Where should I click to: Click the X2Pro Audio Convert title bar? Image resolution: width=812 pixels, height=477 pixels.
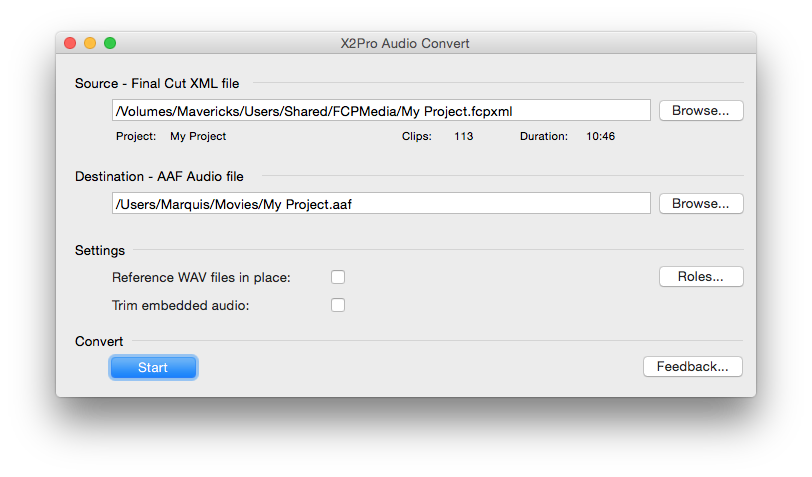pyautogui.click(x=405, y=43)
